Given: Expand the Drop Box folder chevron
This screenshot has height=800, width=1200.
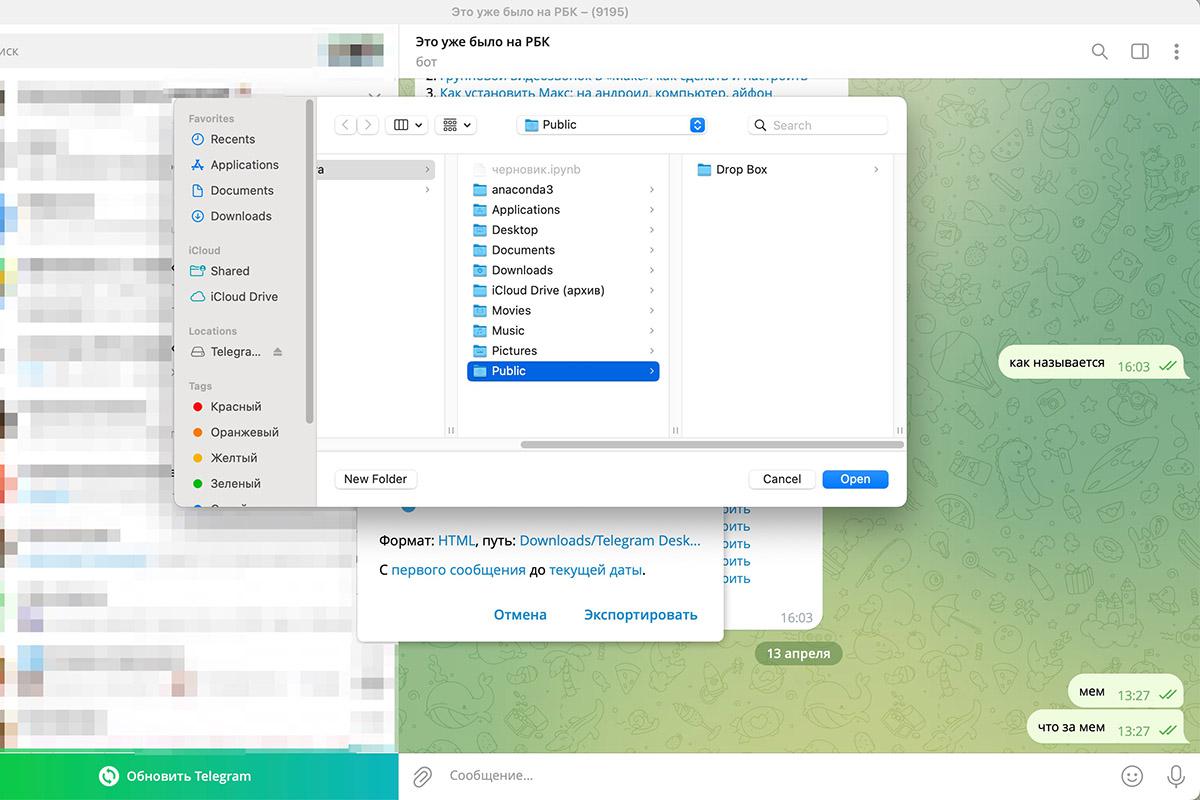Looking at the screenshot, I should pyautogui.click(x=876, y=169).
